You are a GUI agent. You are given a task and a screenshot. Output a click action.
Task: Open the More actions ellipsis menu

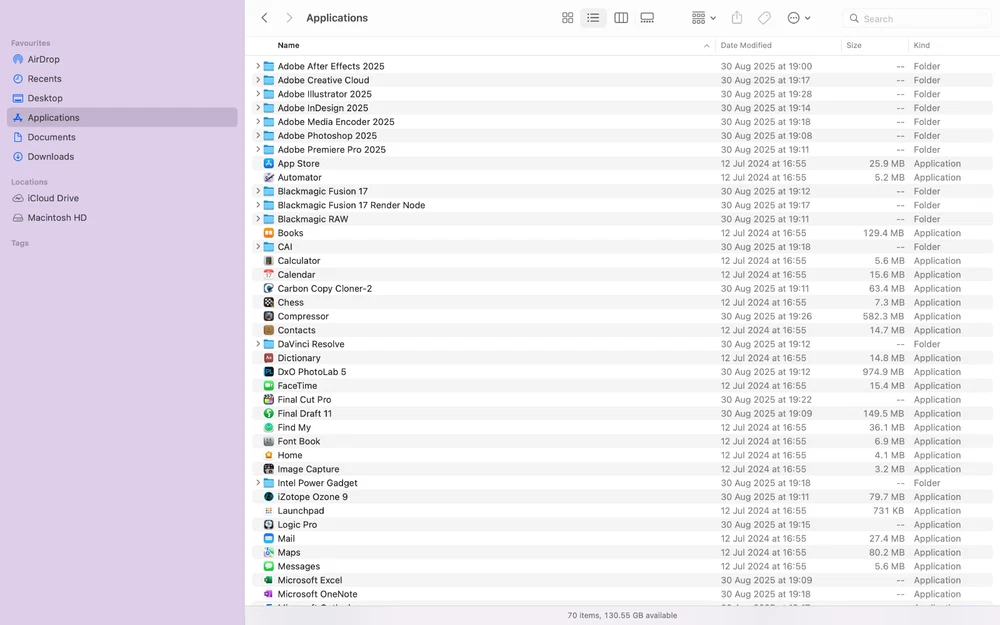click(x=798, y=18)
